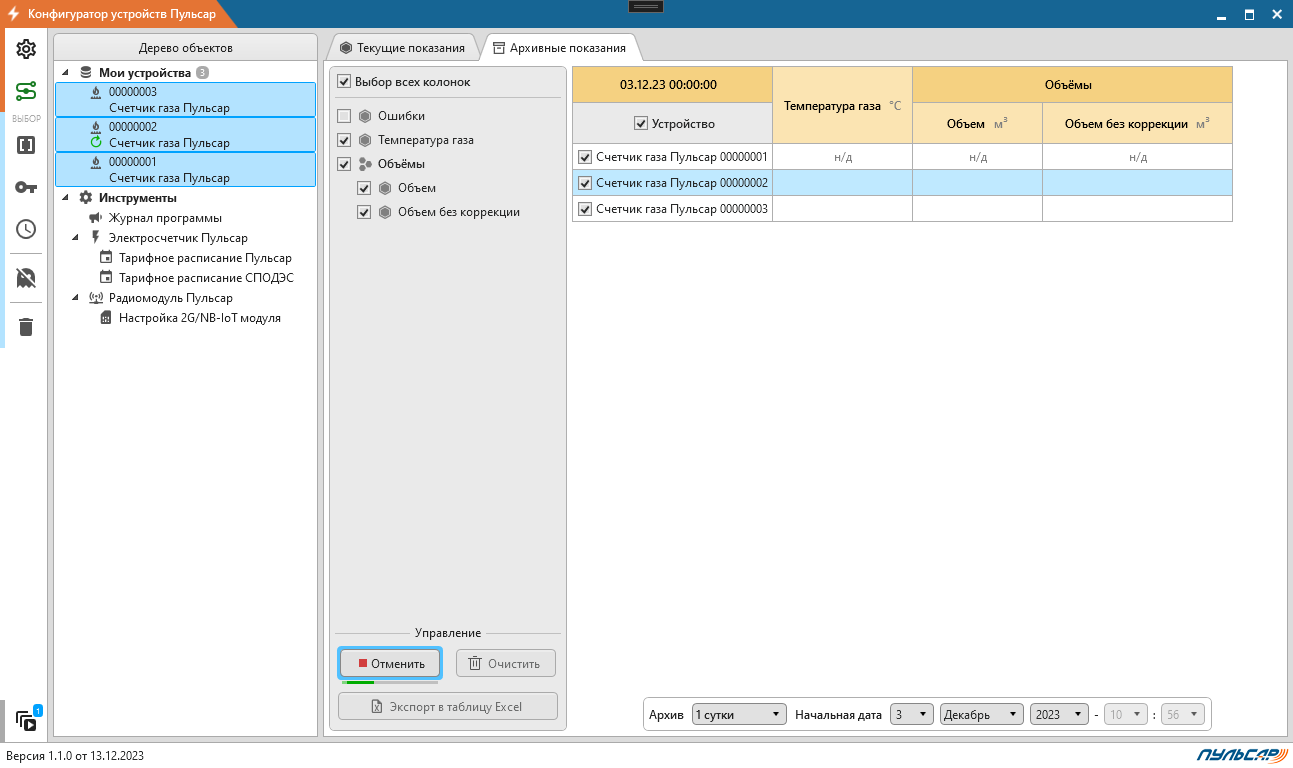Open the key icon in the sidebar
The image size is (1293, 768).
pyautogui.click(x=26, y=187)
